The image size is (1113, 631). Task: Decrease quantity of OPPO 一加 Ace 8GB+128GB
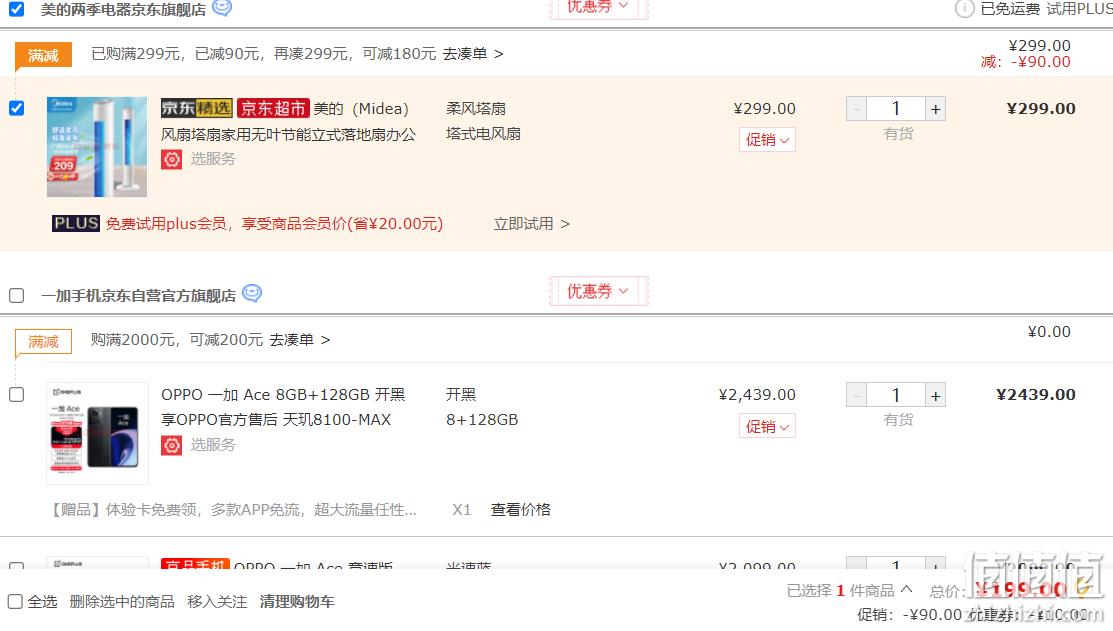(856, 395)
